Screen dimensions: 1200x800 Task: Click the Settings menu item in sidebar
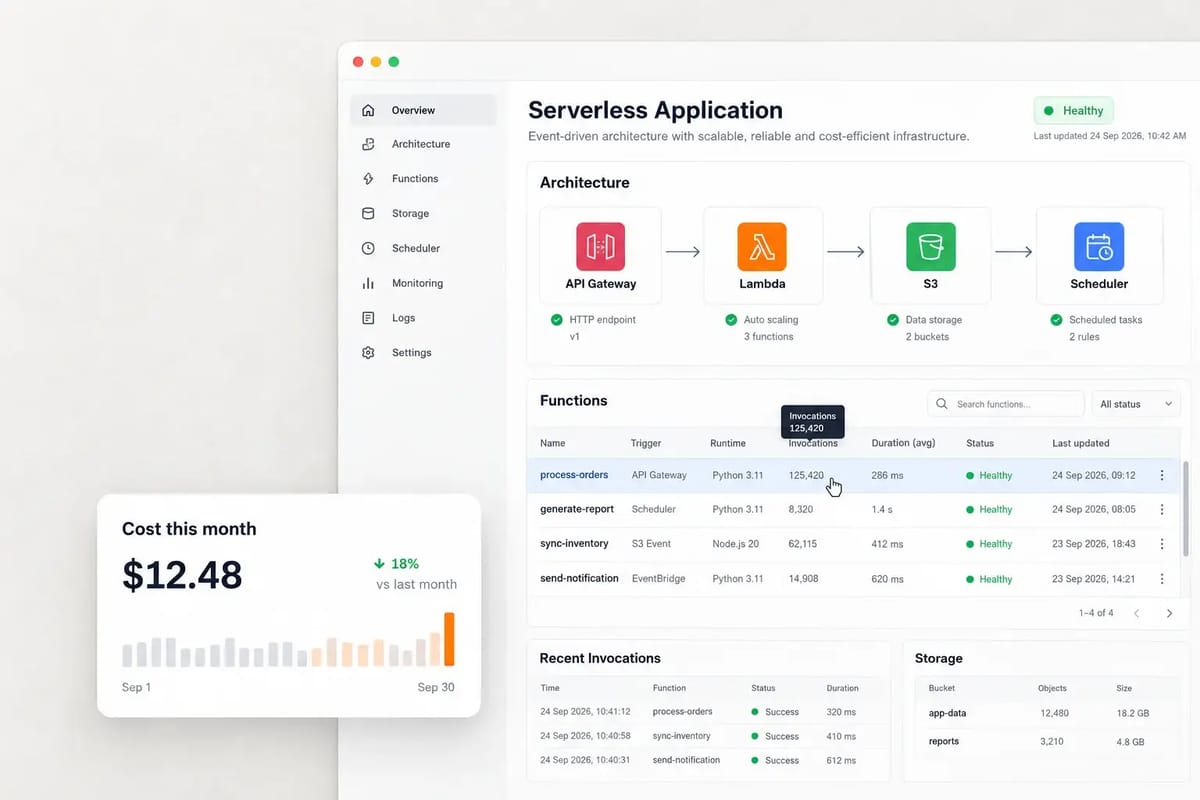pyautogui.click(x=423, y=353)
